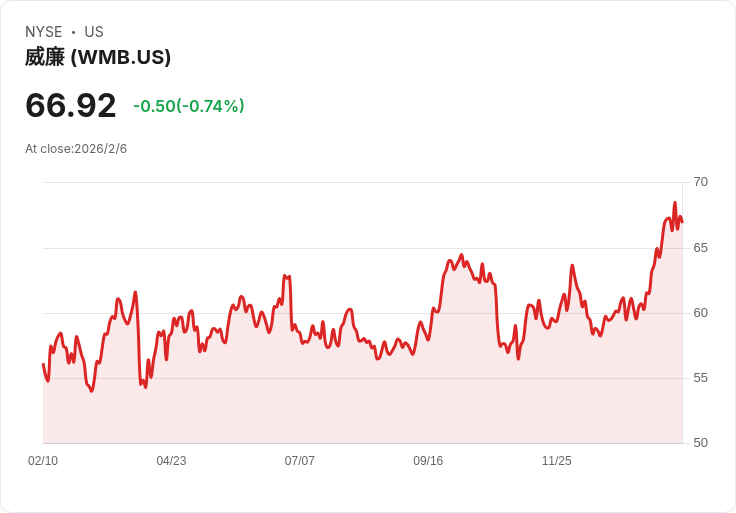This screenshot has width=736, height=513.
Task: Click the 65 y-axis price label
Action: tap(700, 247)
